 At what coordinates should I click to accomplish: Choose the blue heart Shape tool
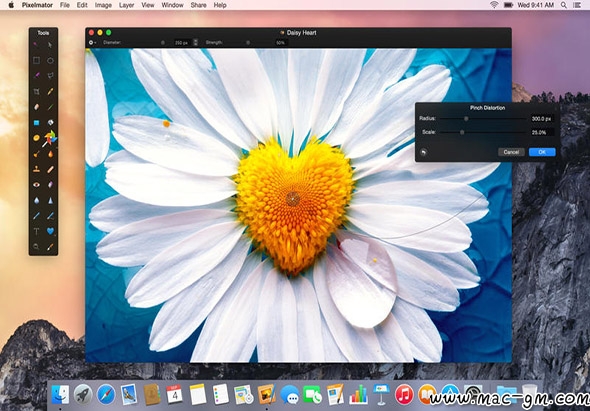[50, 231]
